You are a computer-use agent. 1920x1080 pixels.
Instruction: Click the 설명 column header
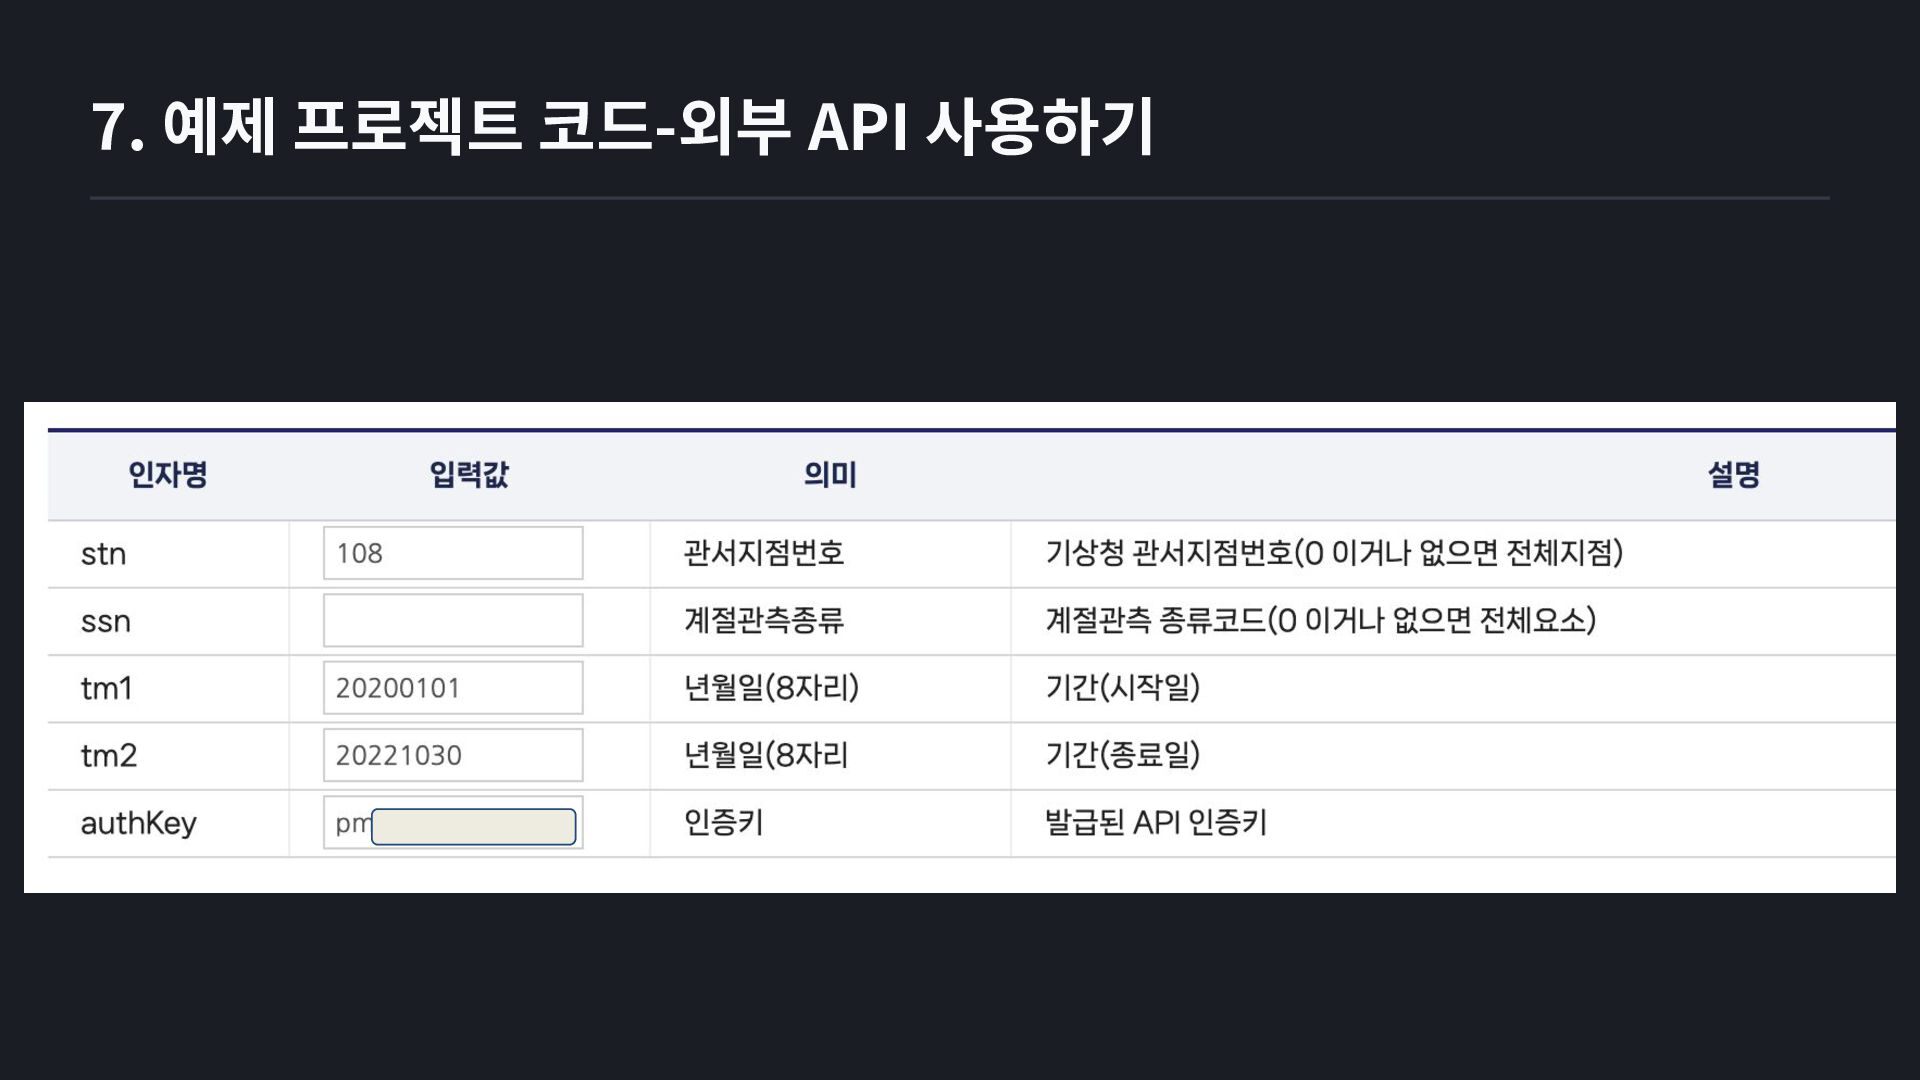[x=1733, y=474]
